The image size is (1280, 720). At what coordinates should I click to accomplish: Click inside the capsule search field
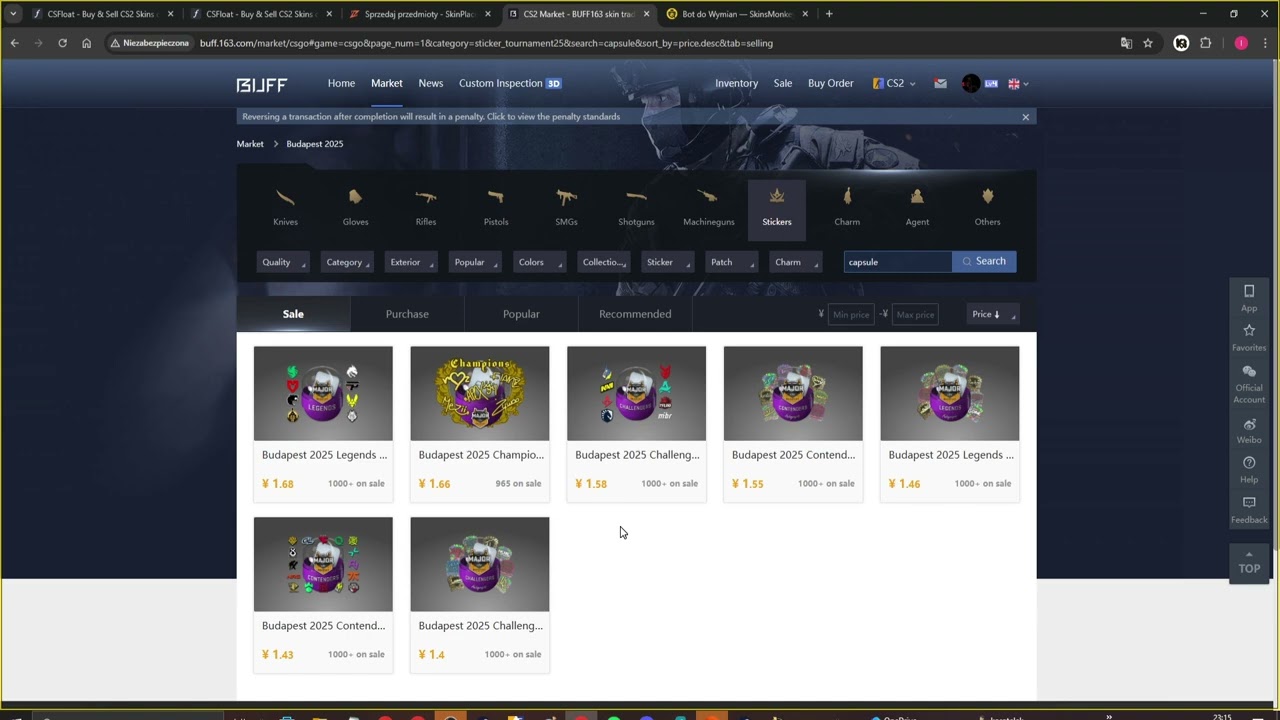897,262
